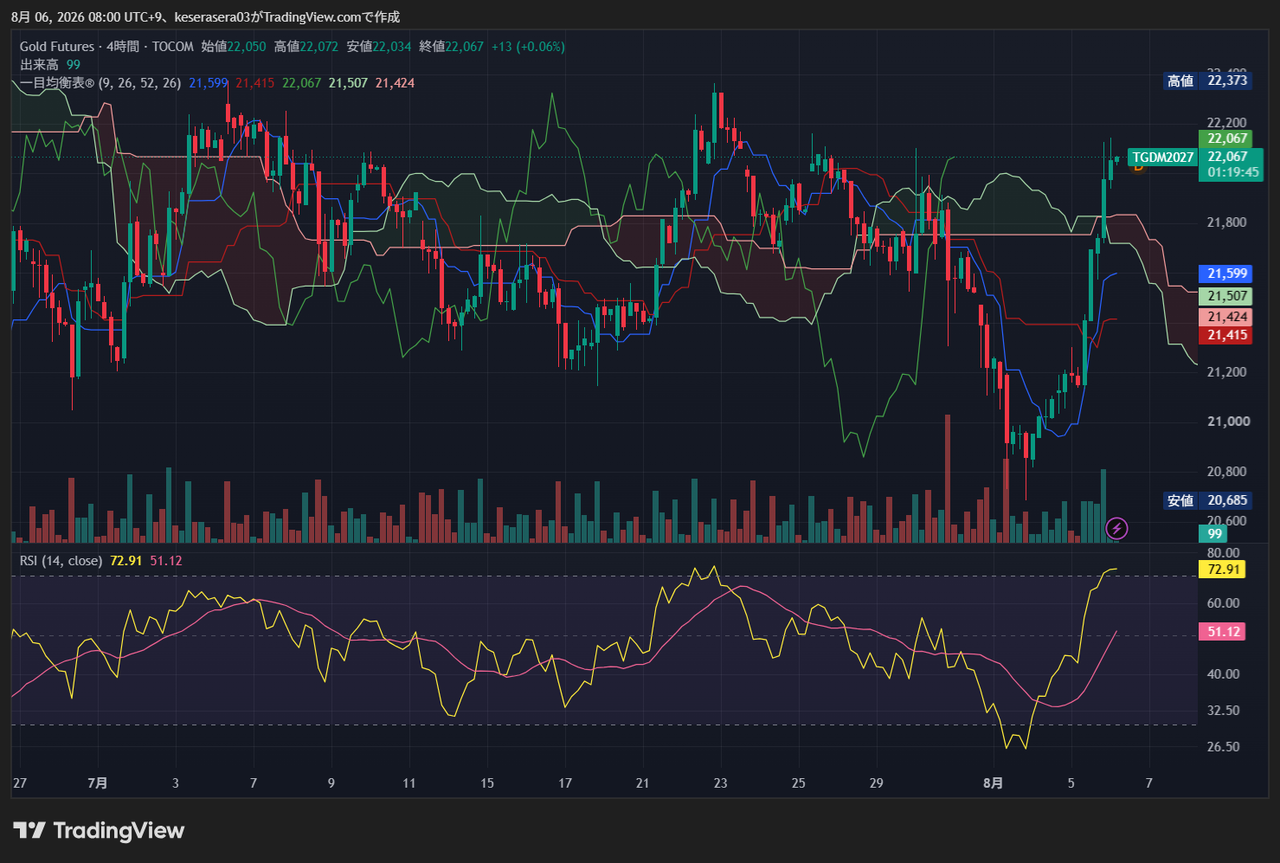
Task: Click blue 21,599 value in the Ichimoku legend
Action: [x=208, y=83]
